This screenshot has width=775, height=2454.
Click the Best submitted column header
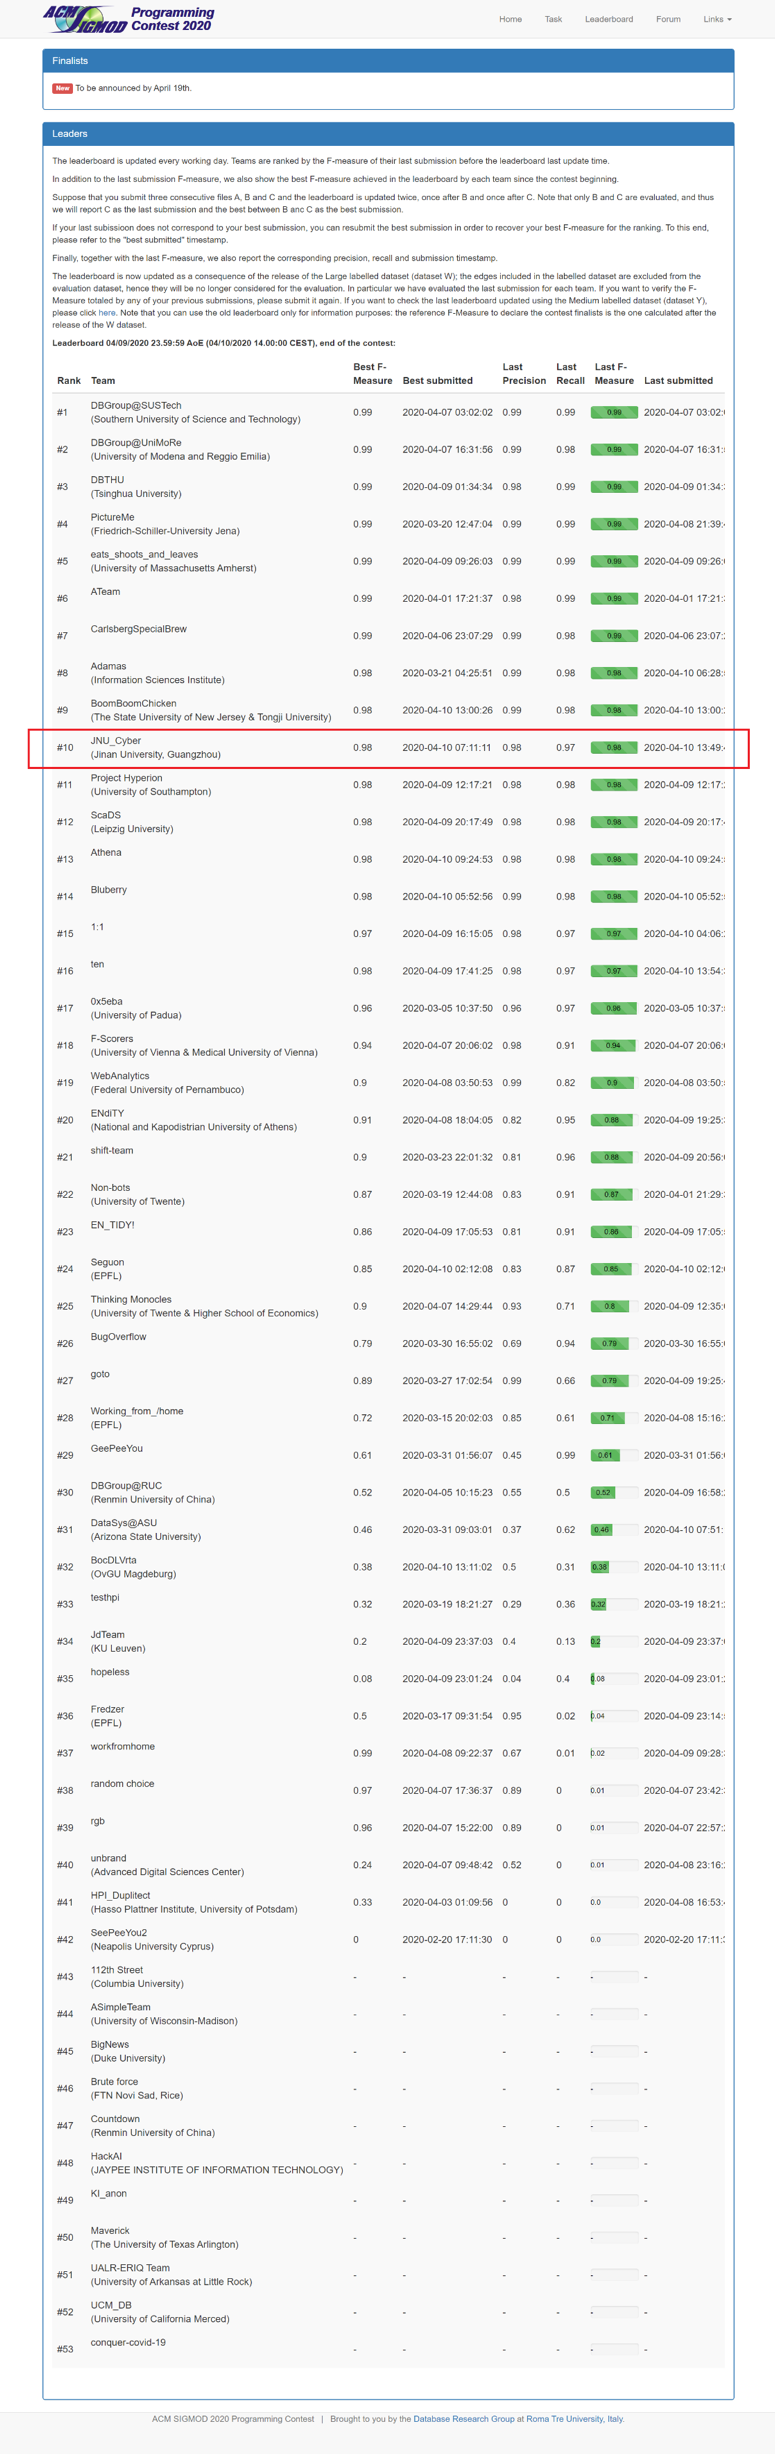point(438,381)
